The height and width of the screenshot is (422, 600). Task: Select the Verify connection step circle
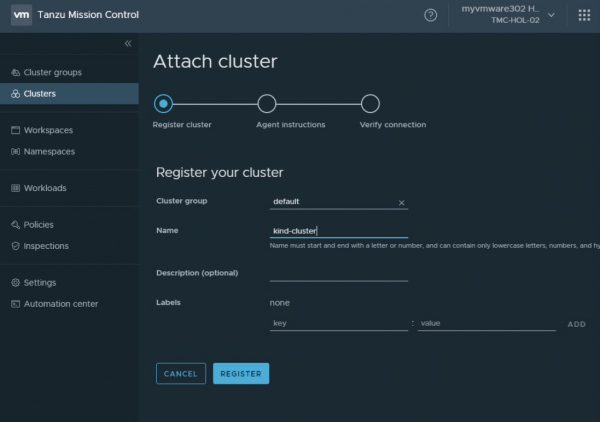pos(370,104)
